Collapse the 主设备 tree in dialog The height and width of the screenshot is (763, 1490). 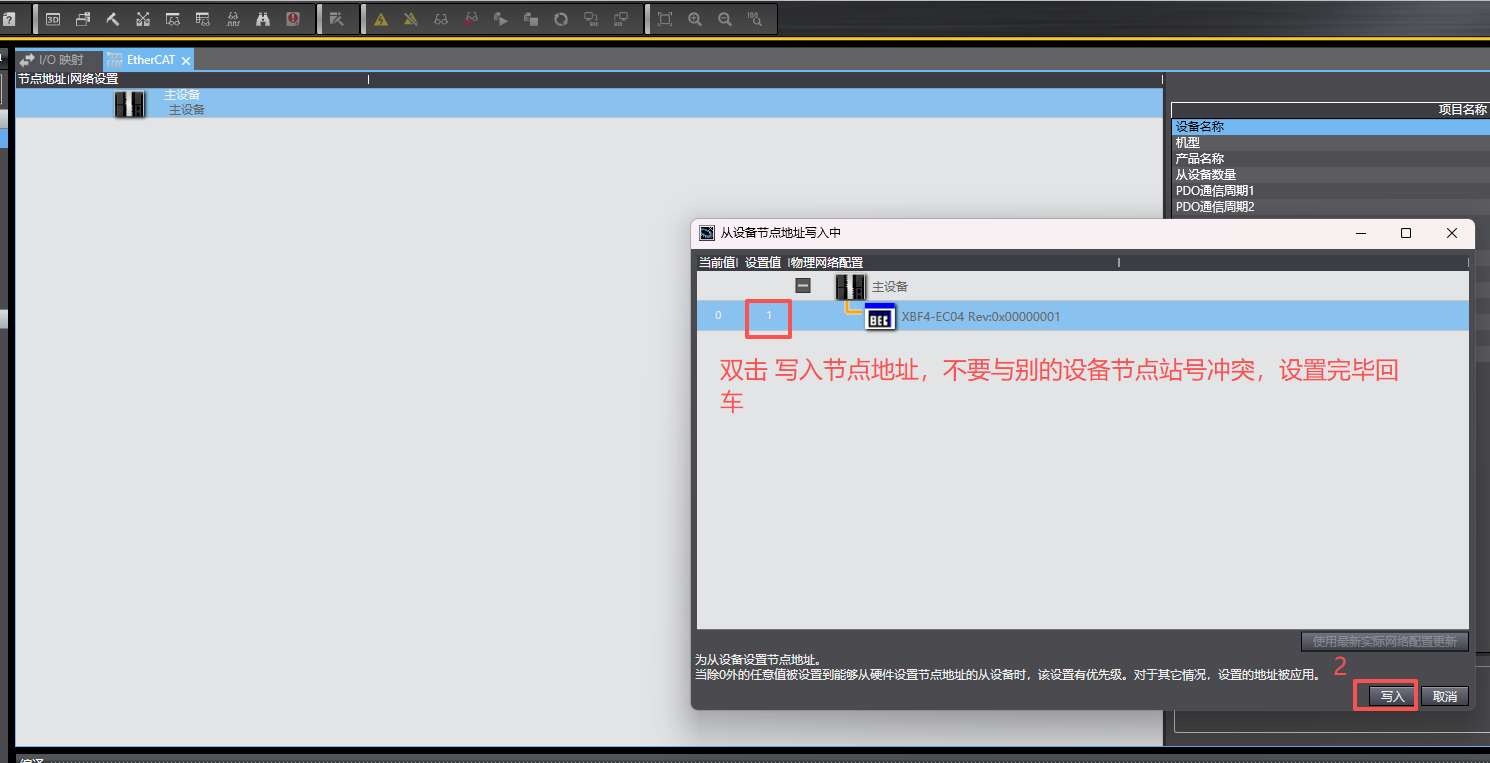(x=803, y=286)
